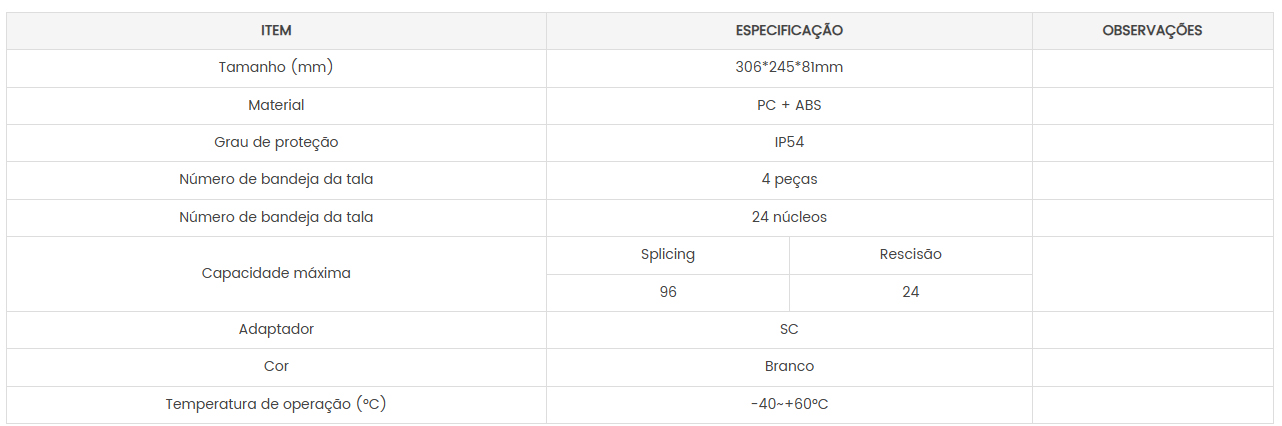Screen dimensions: 1282x426
Task: Select the Splicing sub-header cell
Action: click(x=668, y=255)
